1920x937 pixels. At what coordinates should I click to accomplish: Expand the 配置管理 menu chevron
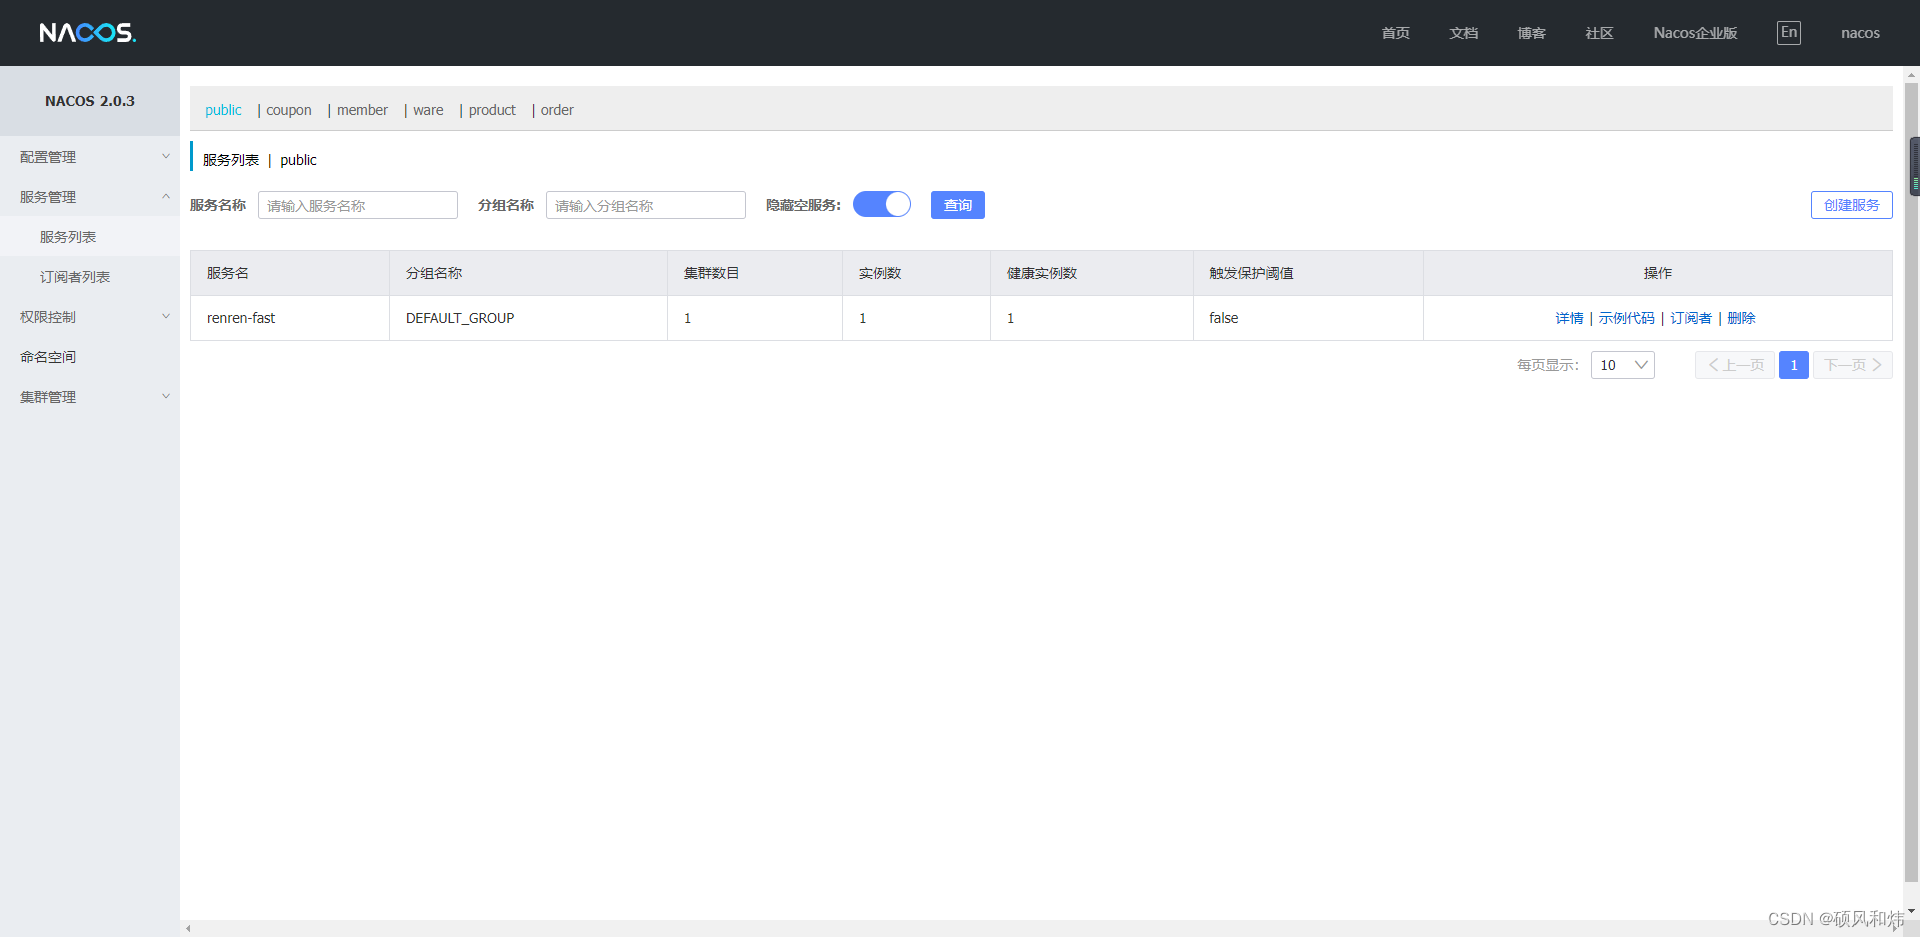coord(166,156)
